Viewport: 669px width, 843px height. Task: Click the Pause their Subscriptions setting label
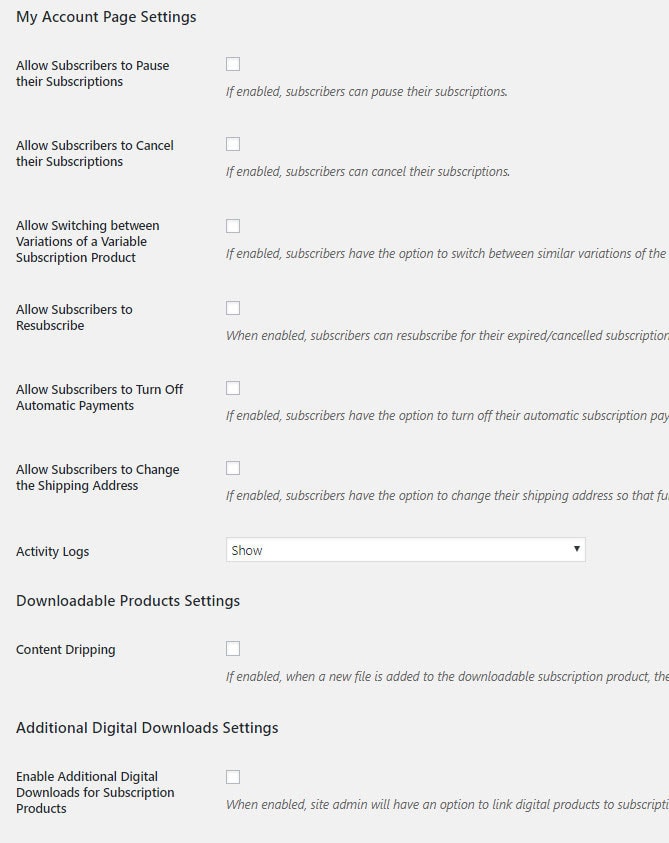[x=92, y=73]
